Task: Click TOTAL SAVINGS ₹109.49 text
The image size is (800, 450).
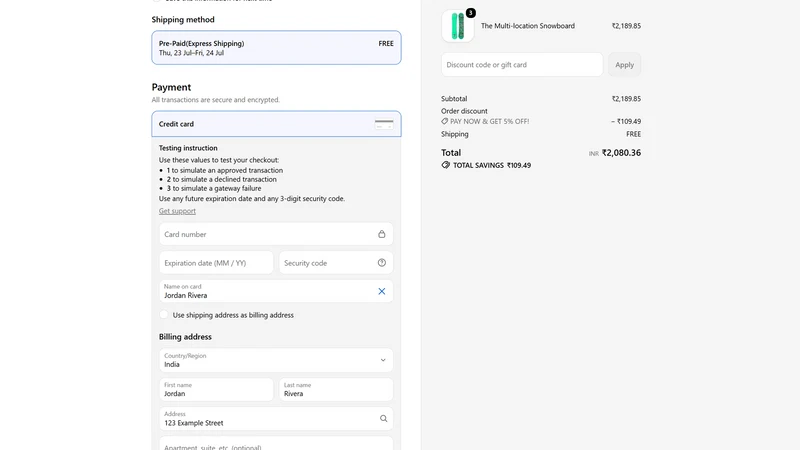Action: [x=492, y=165]
